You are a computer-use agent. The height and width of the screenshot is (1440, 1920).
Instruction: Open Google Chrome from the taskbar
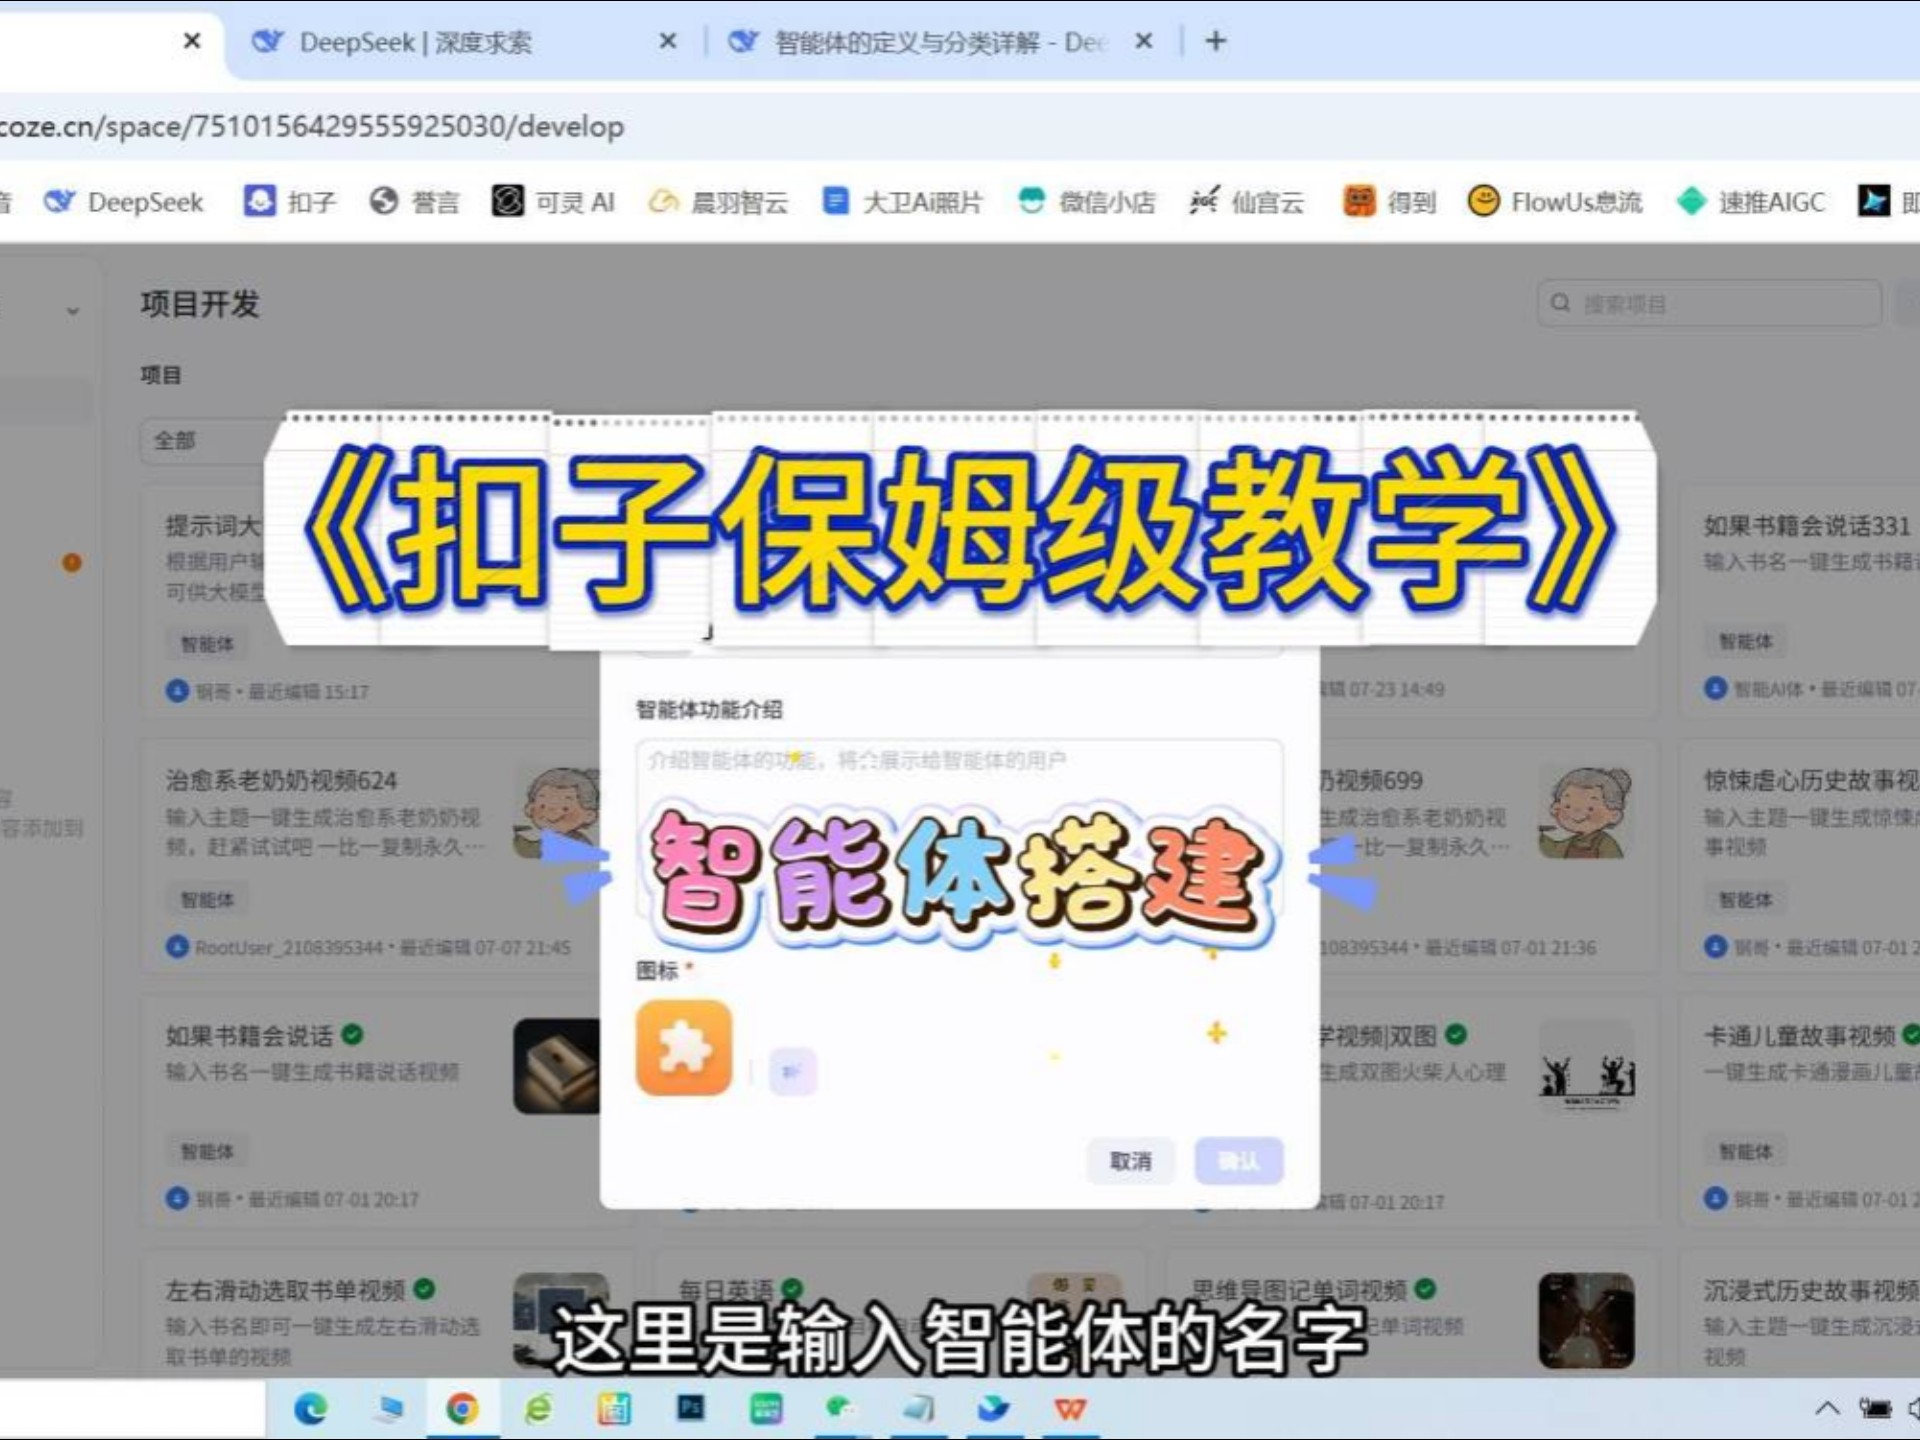[x=462, y=1409]
